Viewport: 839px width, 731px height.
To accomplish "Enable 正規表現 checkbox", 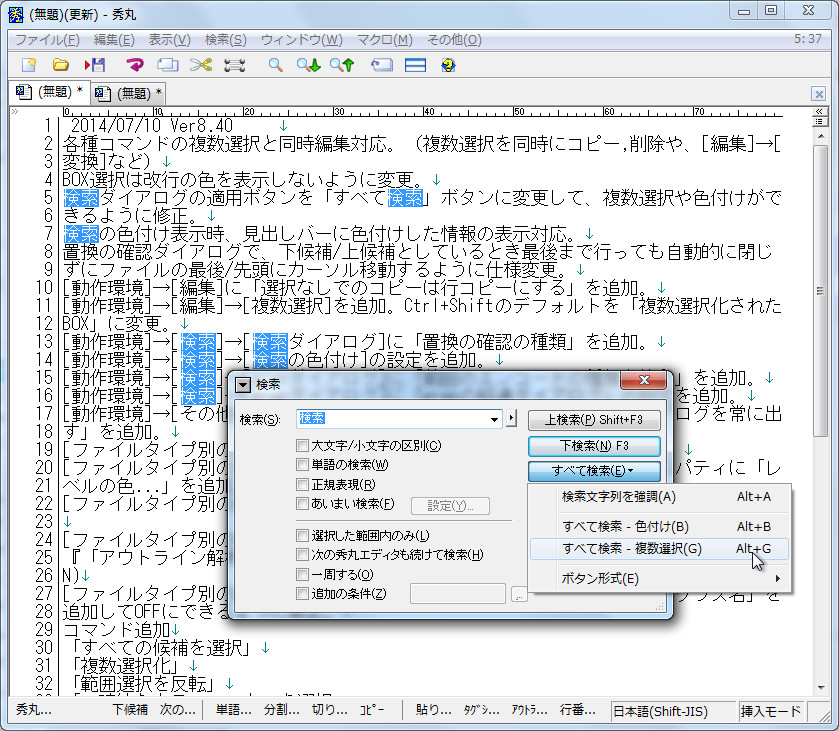I will [x=302, y=485].
